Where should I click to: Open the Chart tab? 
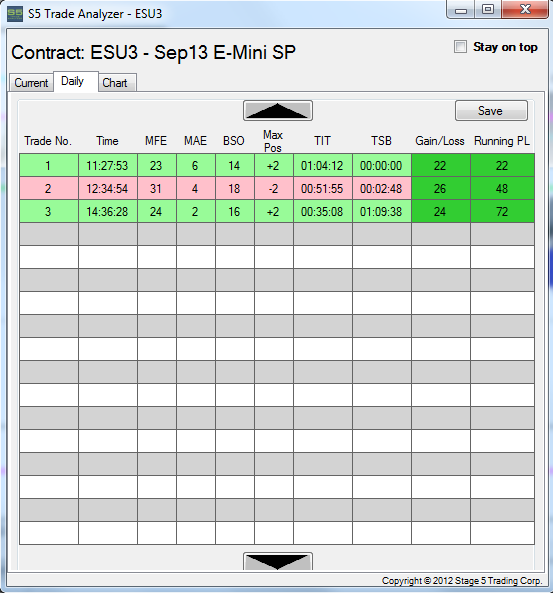coord(117,82)
